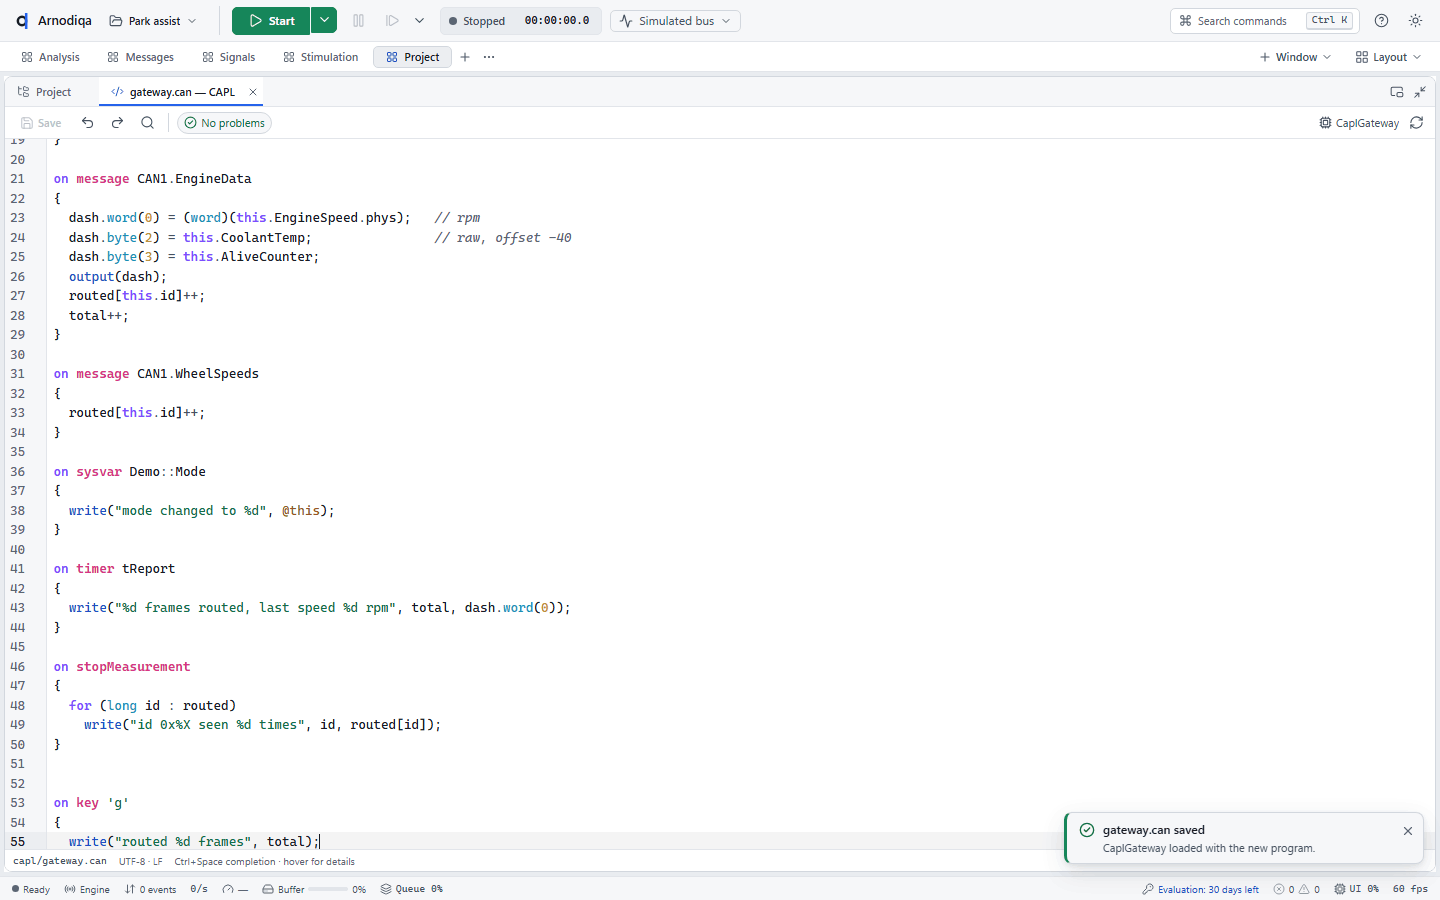Toggle the light/dark theme sun icon
This screenshot has width=1440, height=900.
click(1415, 21)
